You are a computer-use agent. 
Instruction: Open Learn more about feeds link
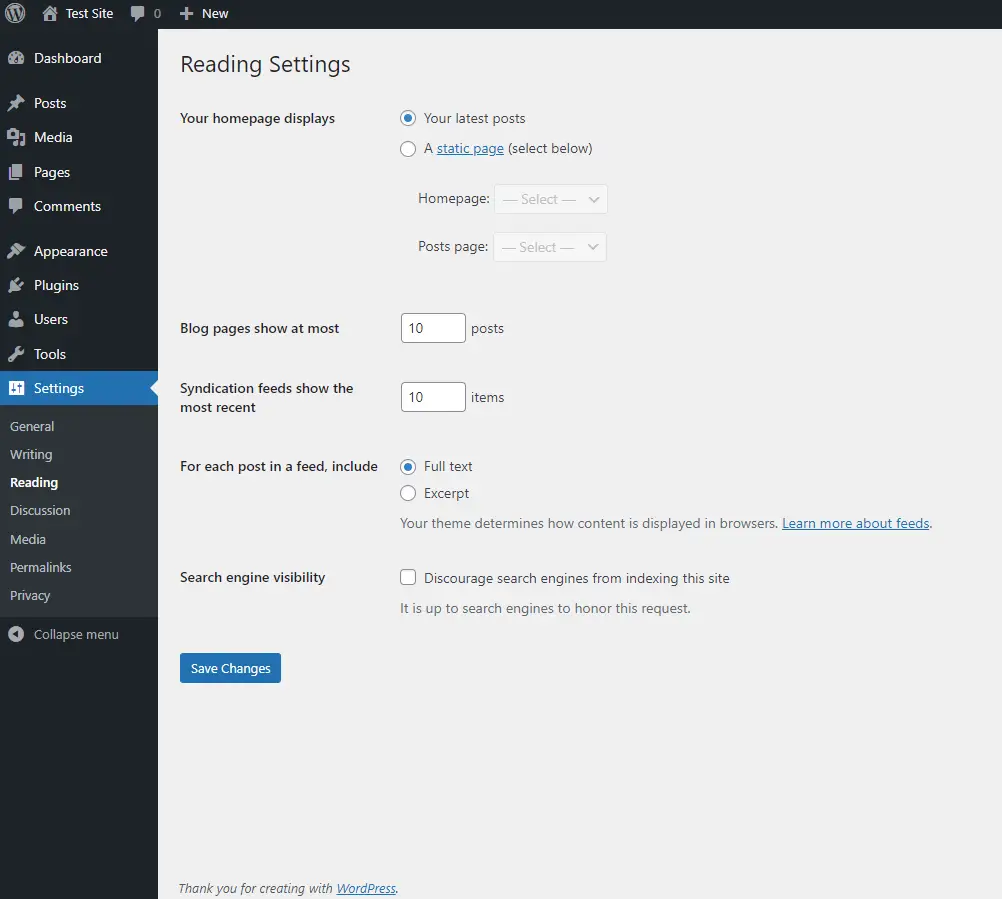(856, 523)
